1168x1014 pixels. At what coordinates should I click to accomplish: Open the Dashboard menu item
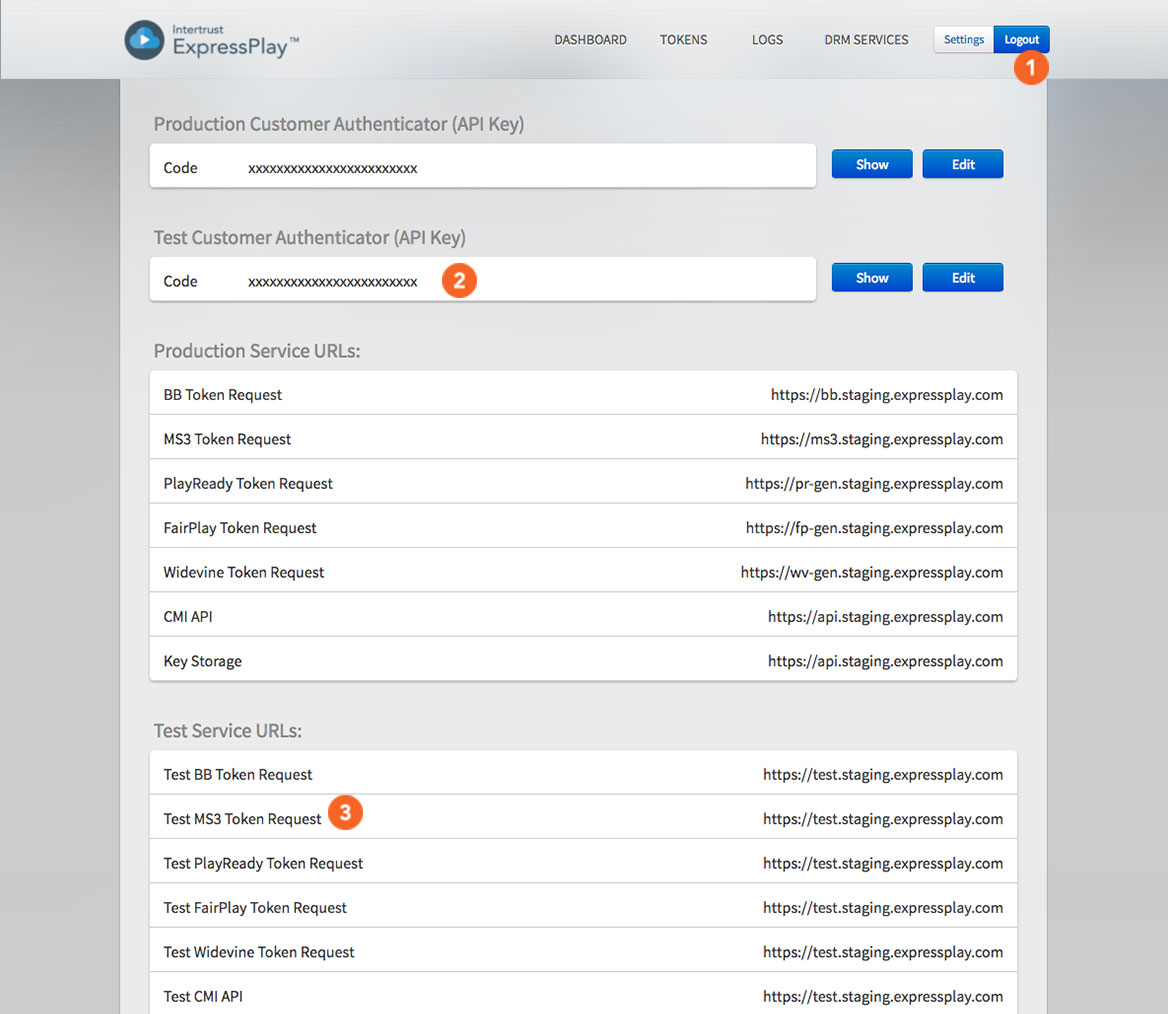(590, 39)
